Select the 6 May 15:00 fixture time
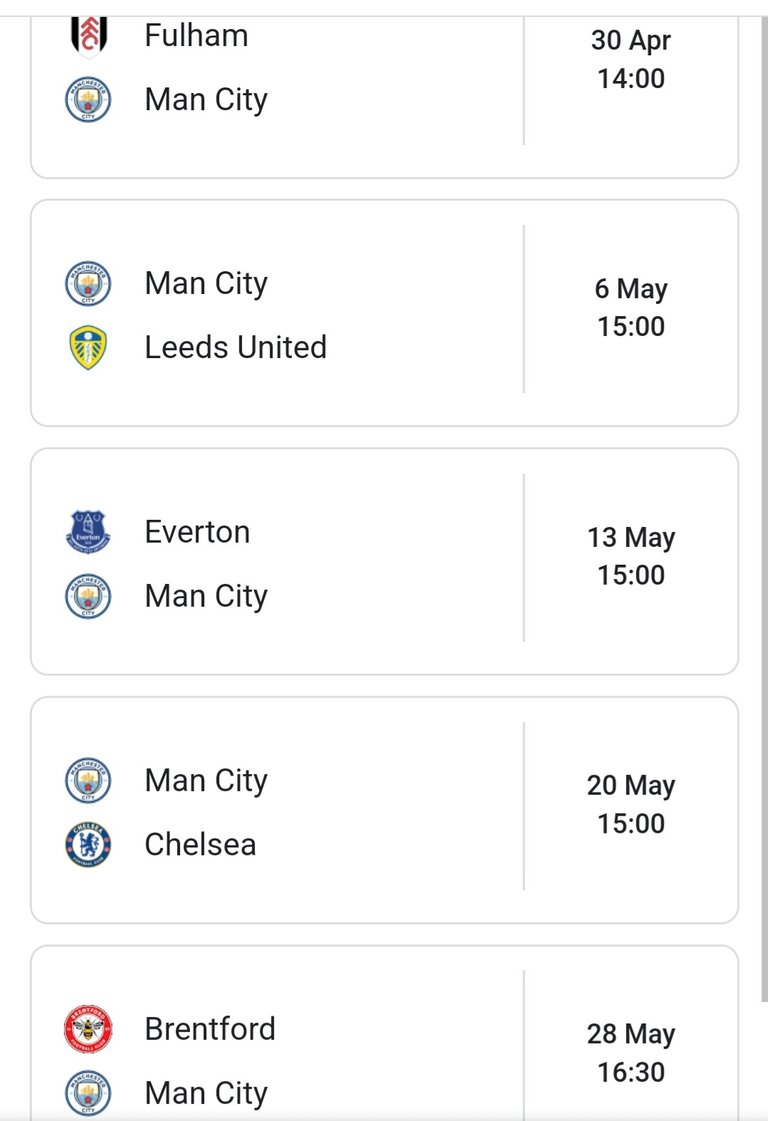 click(631, 307)
